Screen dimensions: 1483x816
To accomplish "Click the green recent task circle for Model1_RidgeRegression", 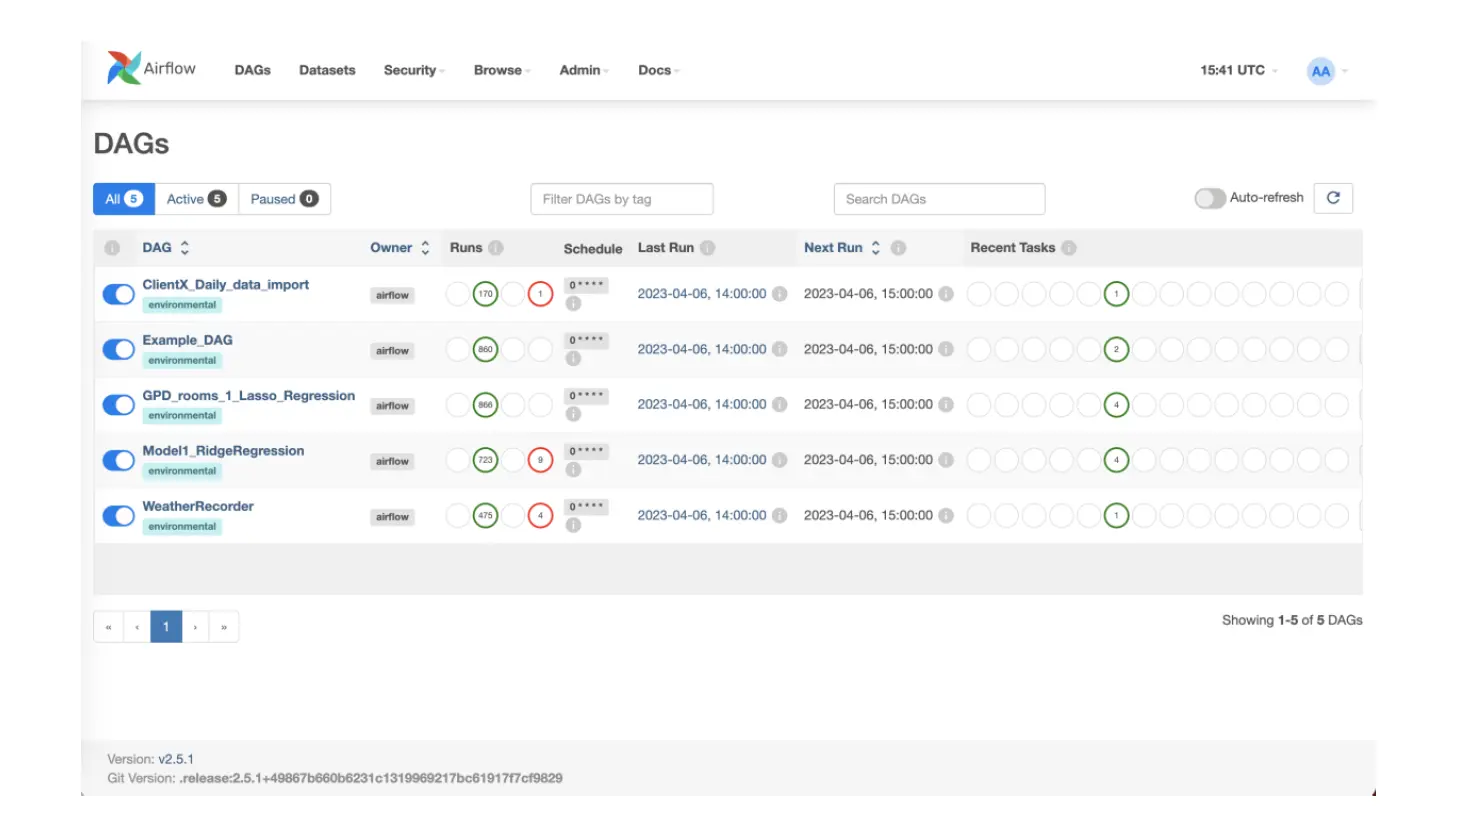I will click(1117, 460).
